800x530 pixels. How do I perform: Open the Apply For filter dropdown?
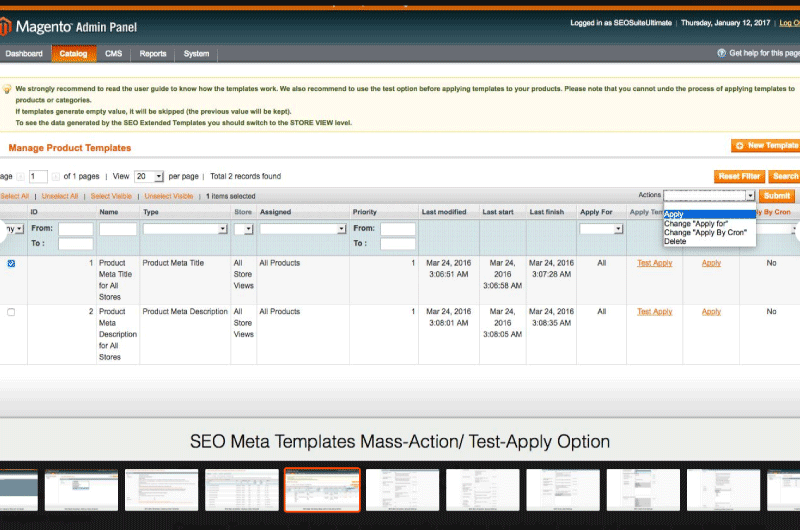click(x=601, y=229)
